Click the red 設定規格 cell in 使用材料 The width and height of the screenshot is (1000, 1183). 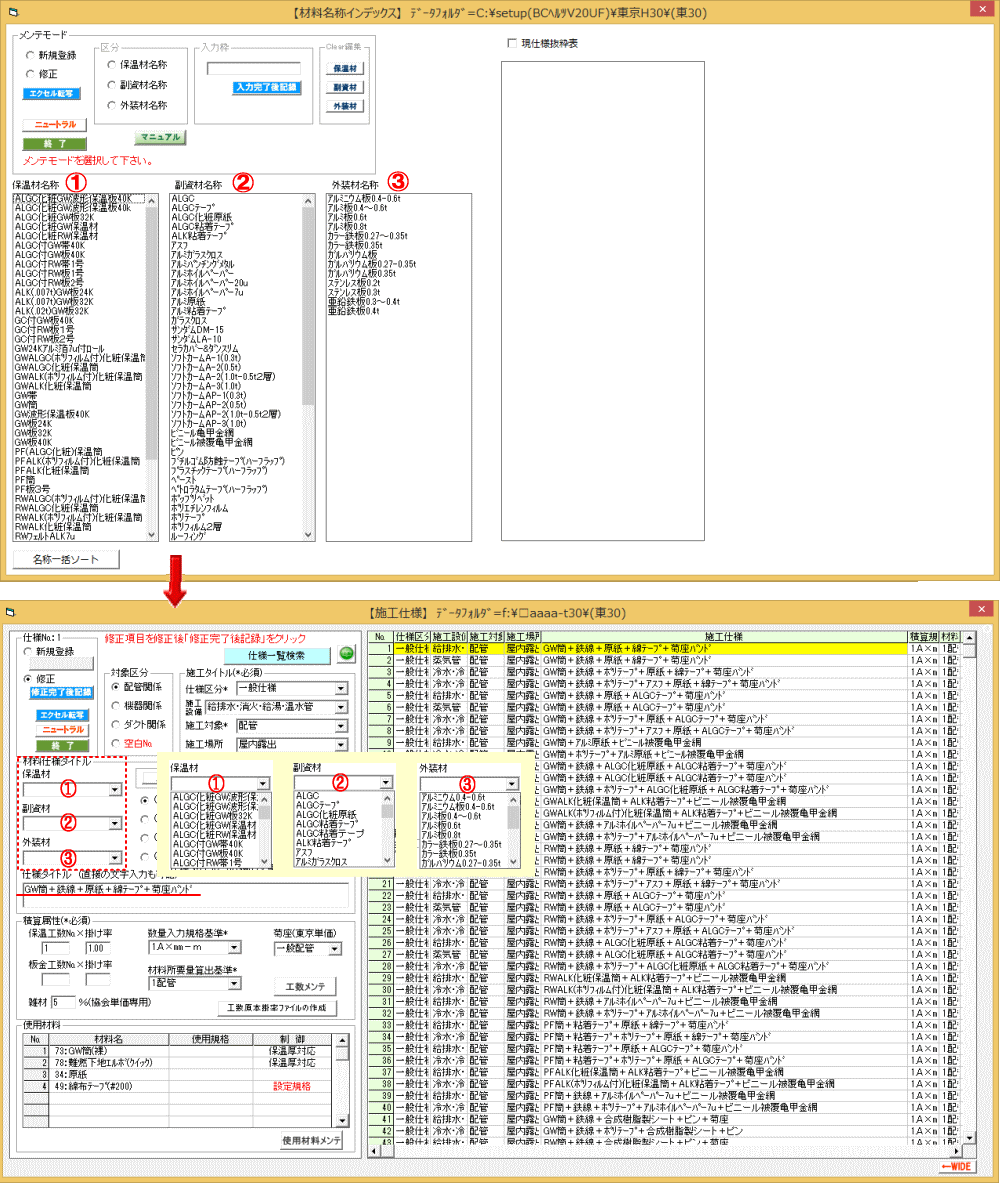[x=291, y=1086]
